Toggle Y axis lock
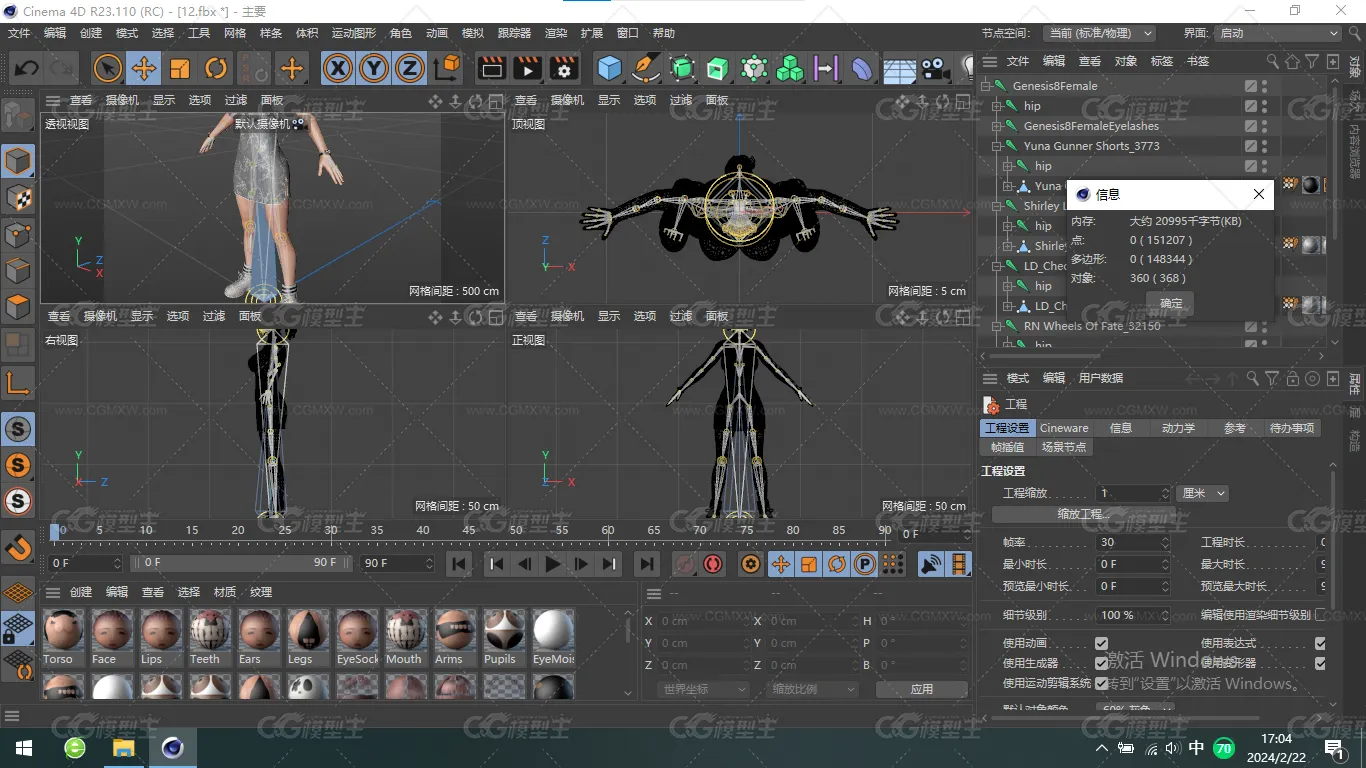1366x768 pixels. [374, 68]
